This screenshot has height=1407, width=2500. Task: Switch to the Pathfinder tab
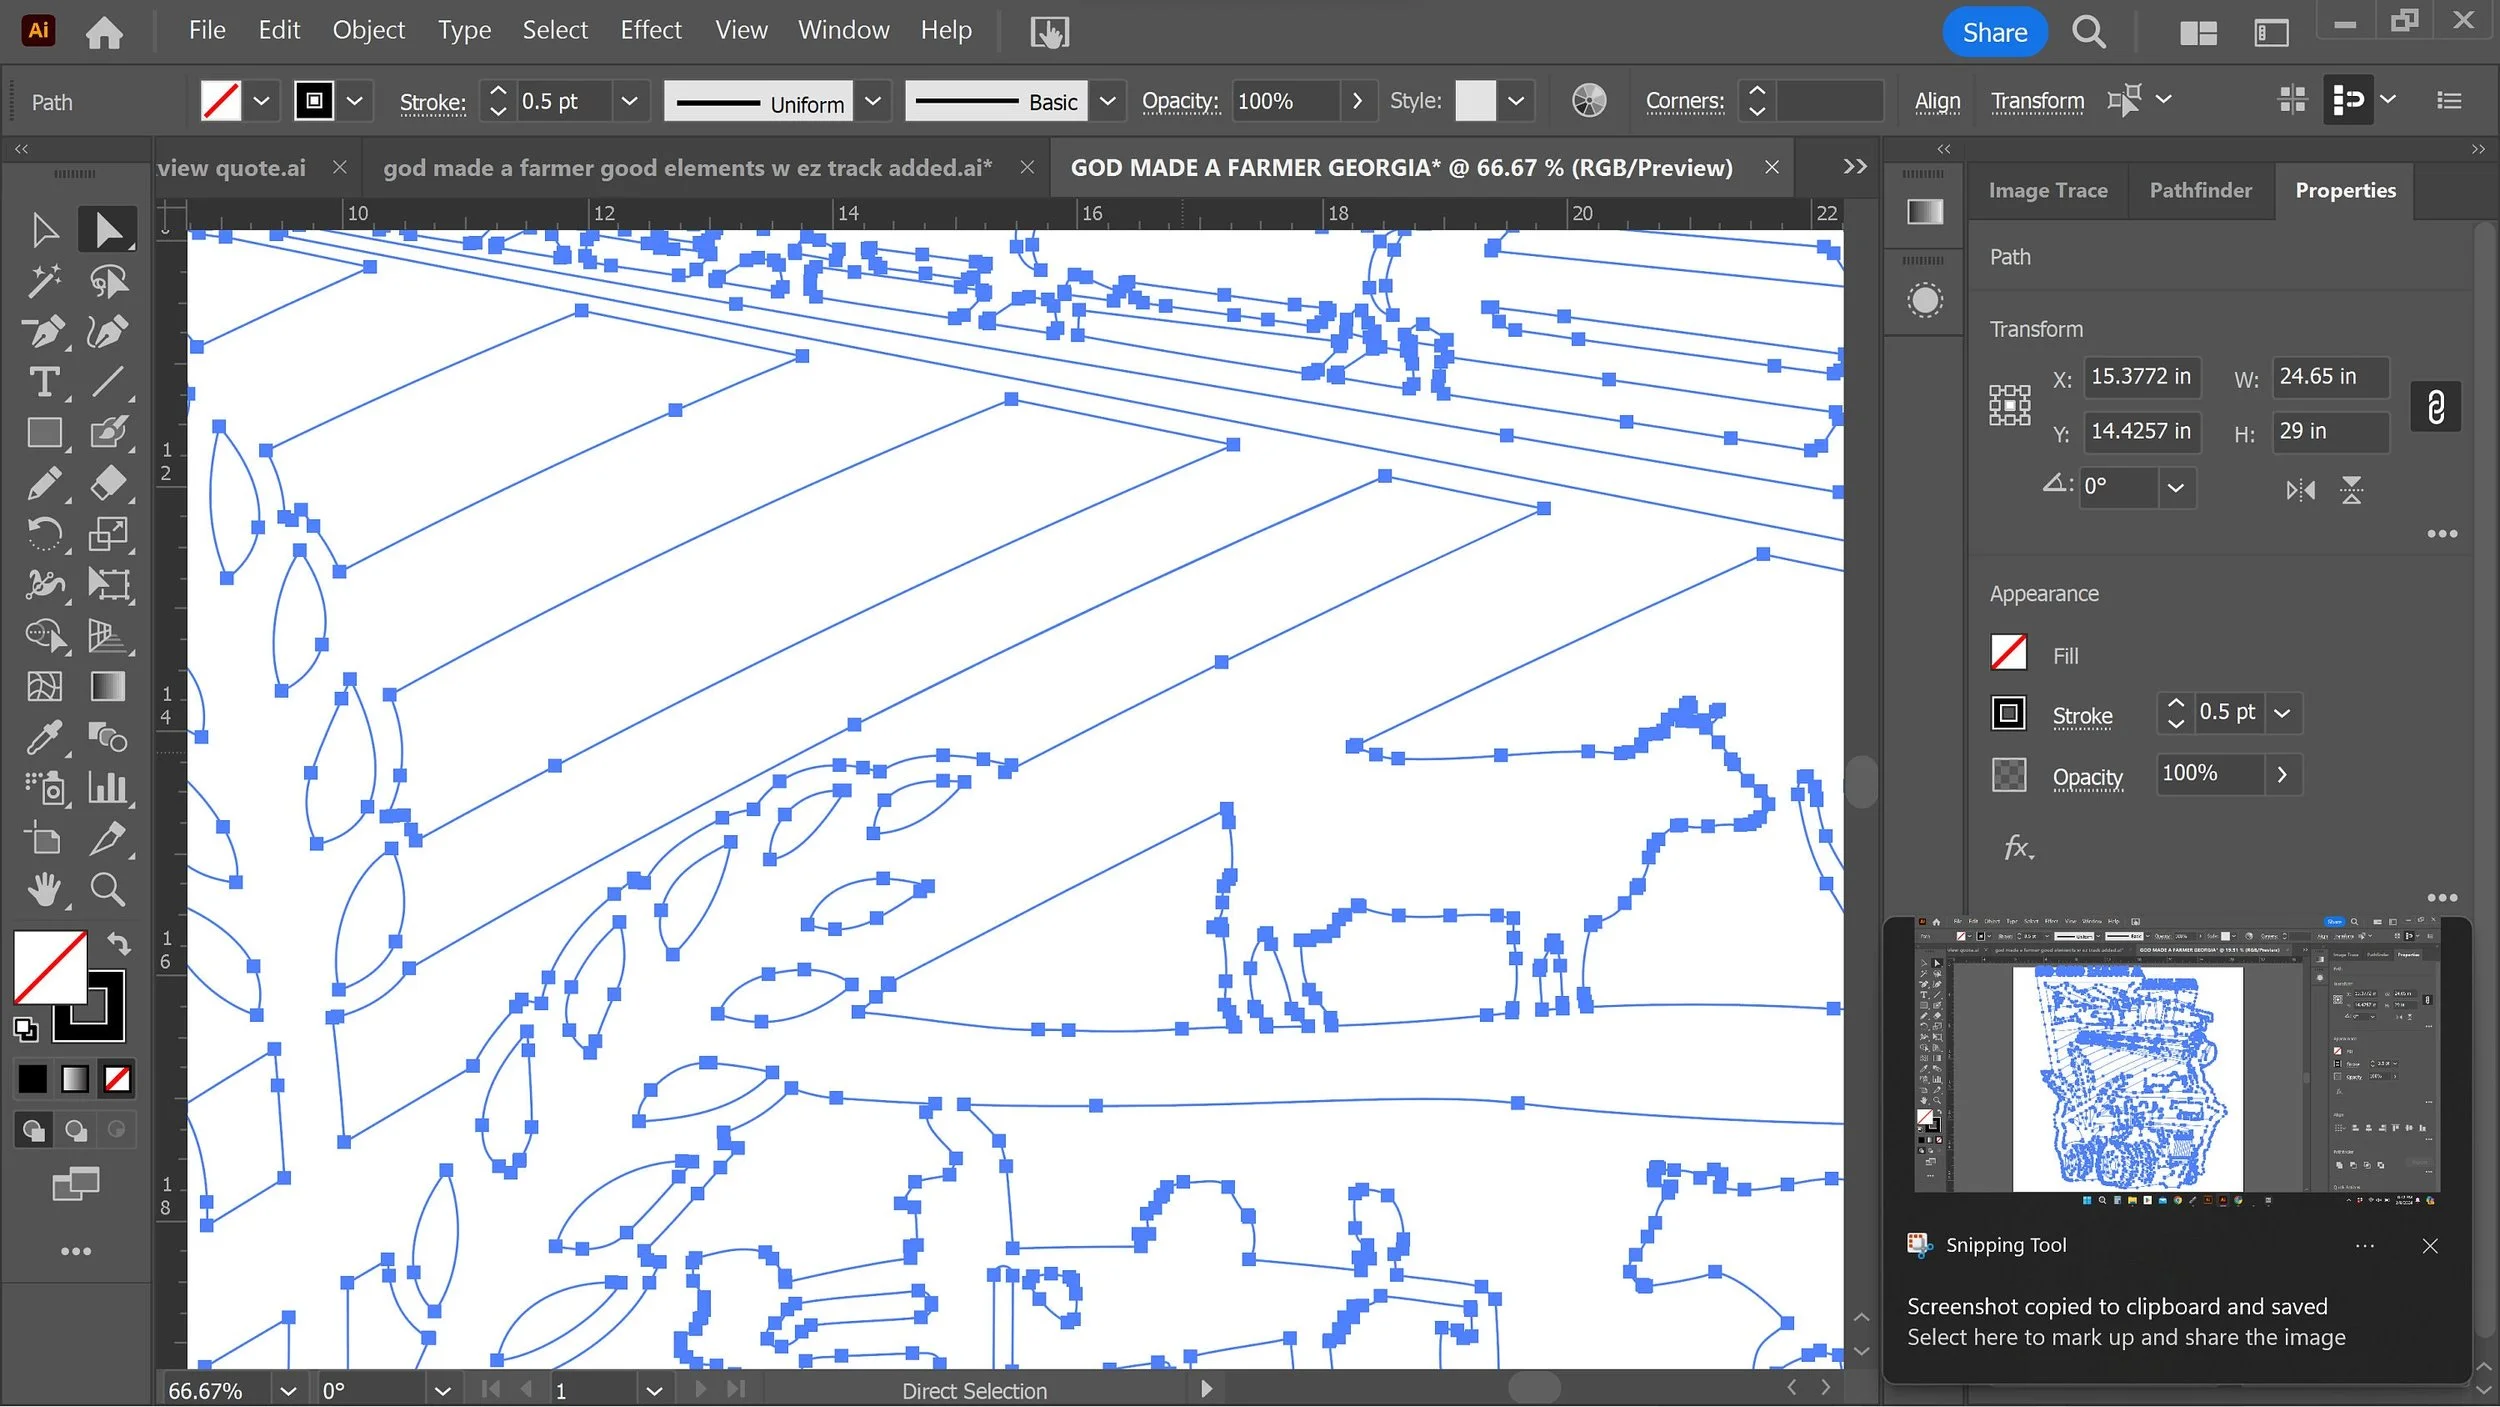coord(2200,190)
